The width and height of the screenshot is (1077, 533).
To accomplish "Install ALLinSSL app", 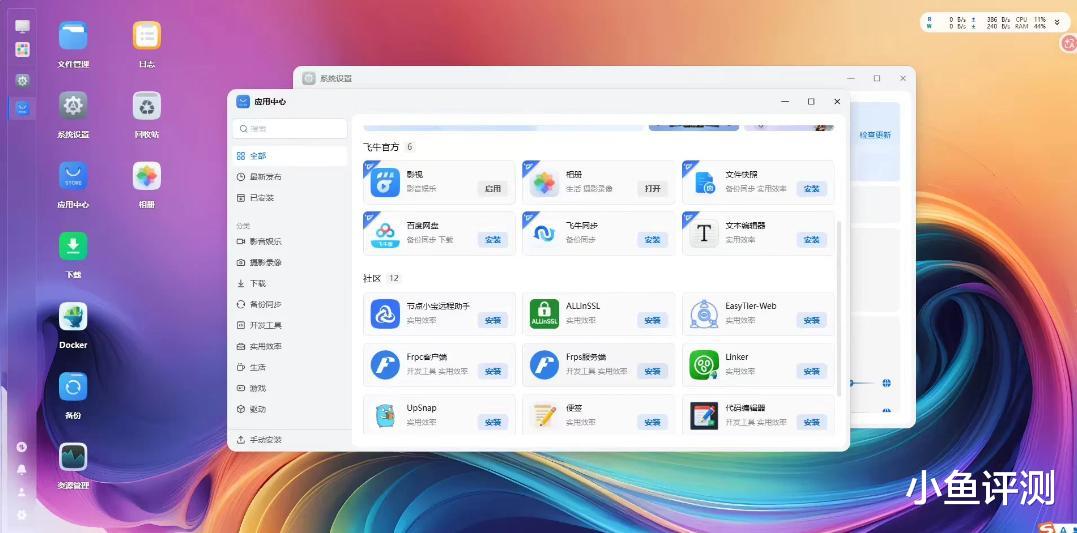I will click(x=652, y=320).
